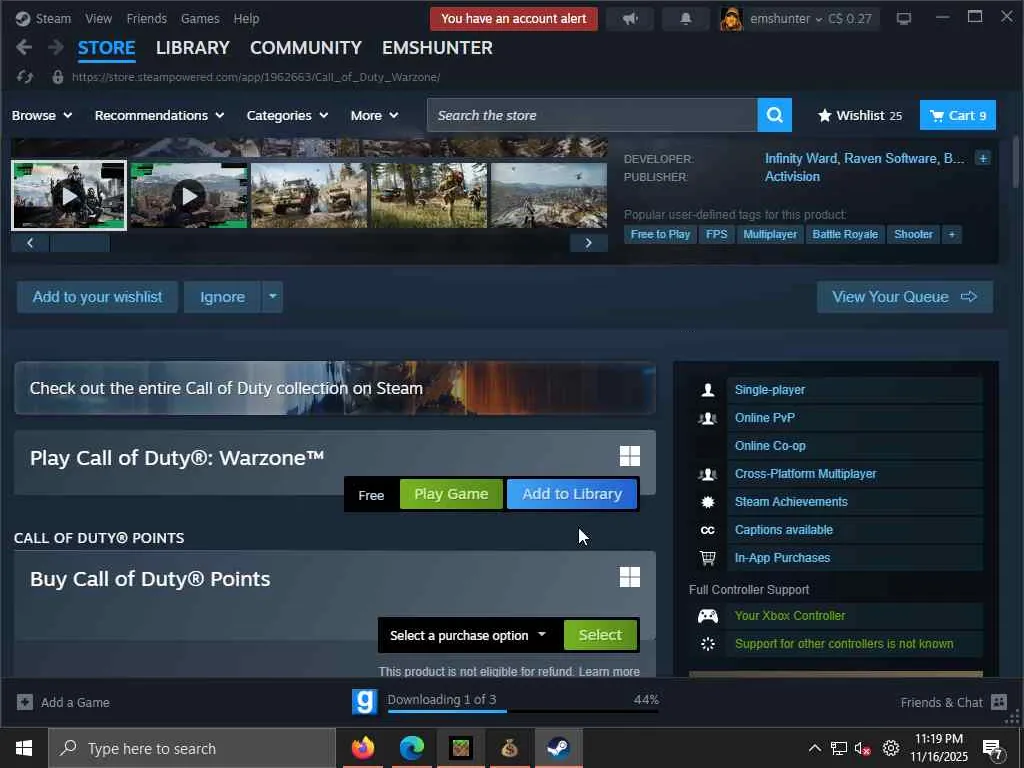Screen dimensions: 1024x768
Task: Click the thumbnail strip scroll handle
Action: (x=80, y=243)
